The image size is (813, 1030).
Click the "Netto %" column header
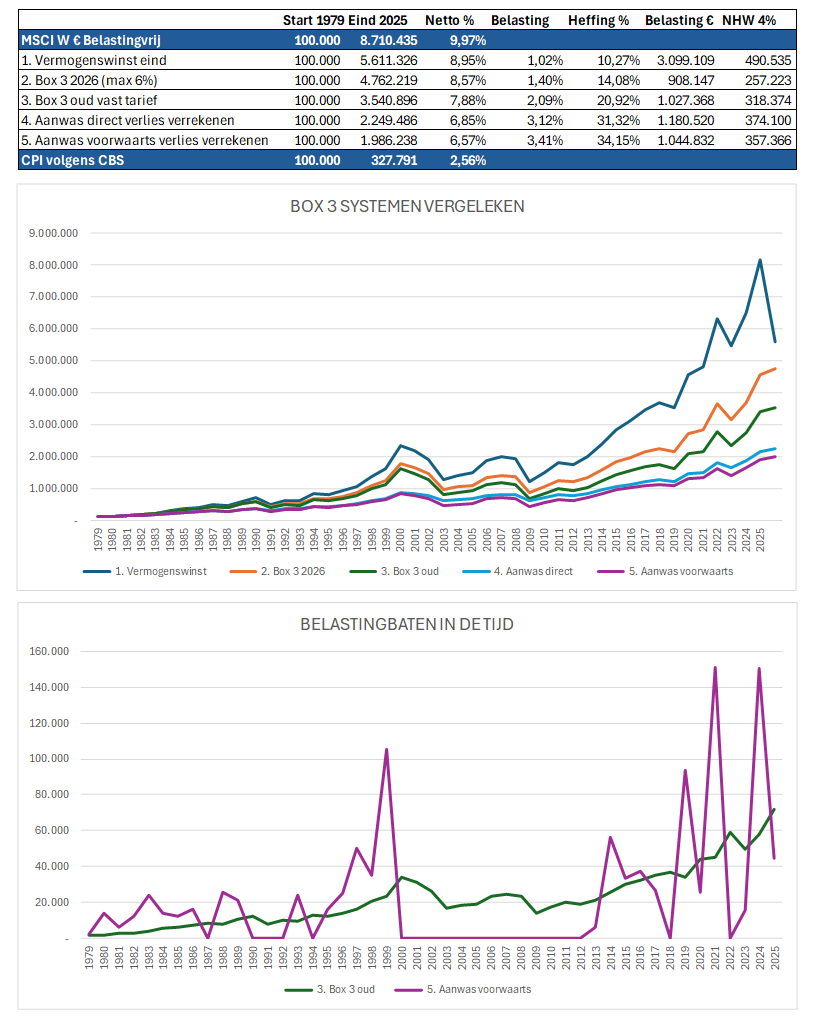[x=450, y=19]
